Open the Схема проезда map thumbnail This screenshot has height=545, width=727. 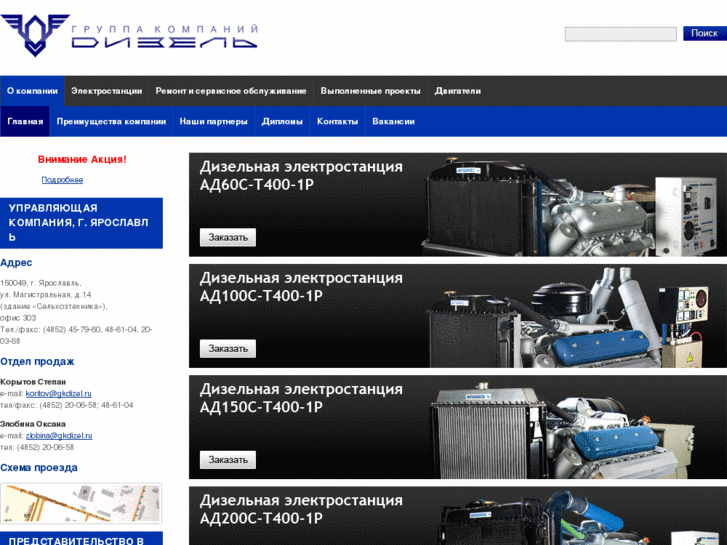pyautogui.click(x=81, y=503)
